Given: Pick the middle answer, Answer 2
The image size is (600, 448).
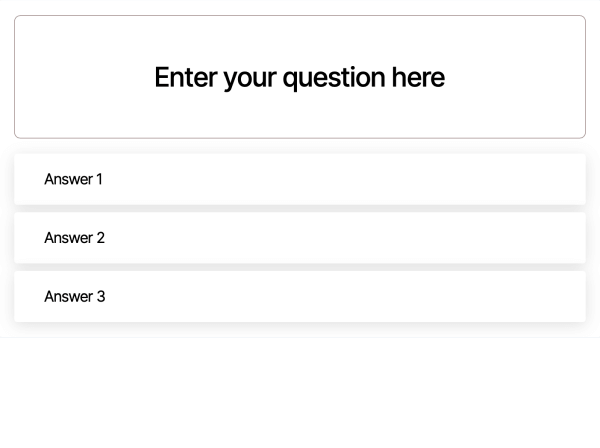Looking at the screenshot, I should click(x=299, y=238).
